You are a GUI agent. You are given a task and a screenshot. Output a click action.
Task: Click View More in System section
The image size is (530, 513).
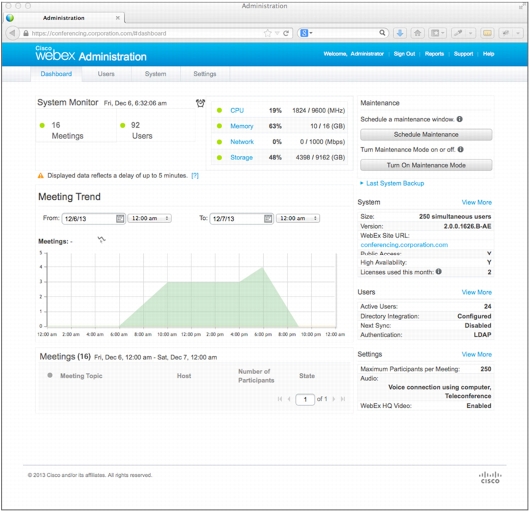coord(477,202)
